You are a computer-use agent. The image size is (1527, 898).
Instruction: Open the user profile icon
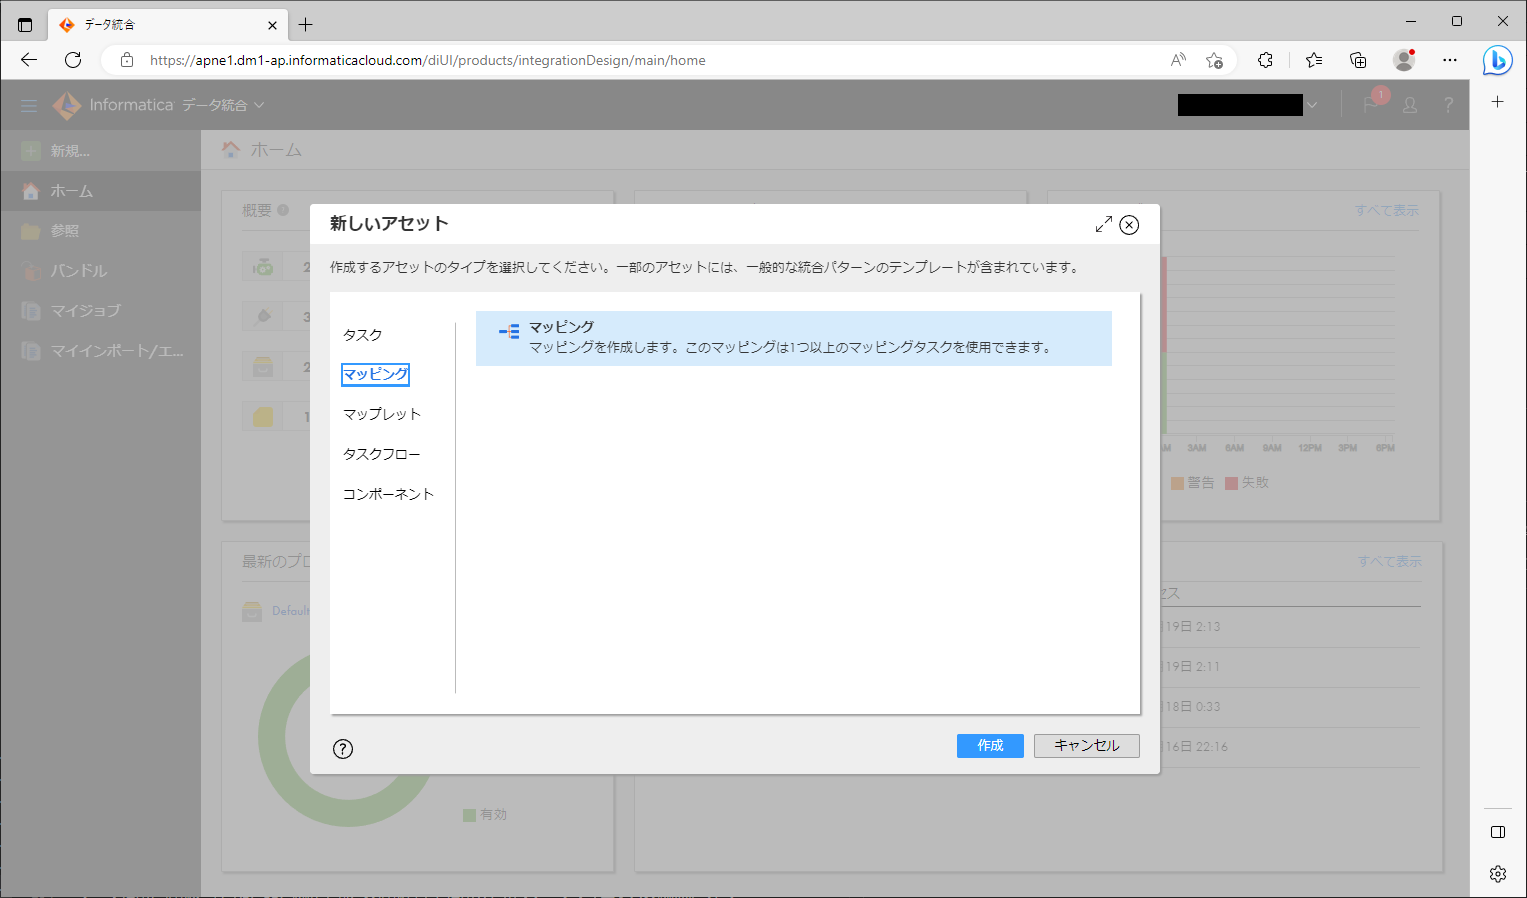[x=1409, y=104]
